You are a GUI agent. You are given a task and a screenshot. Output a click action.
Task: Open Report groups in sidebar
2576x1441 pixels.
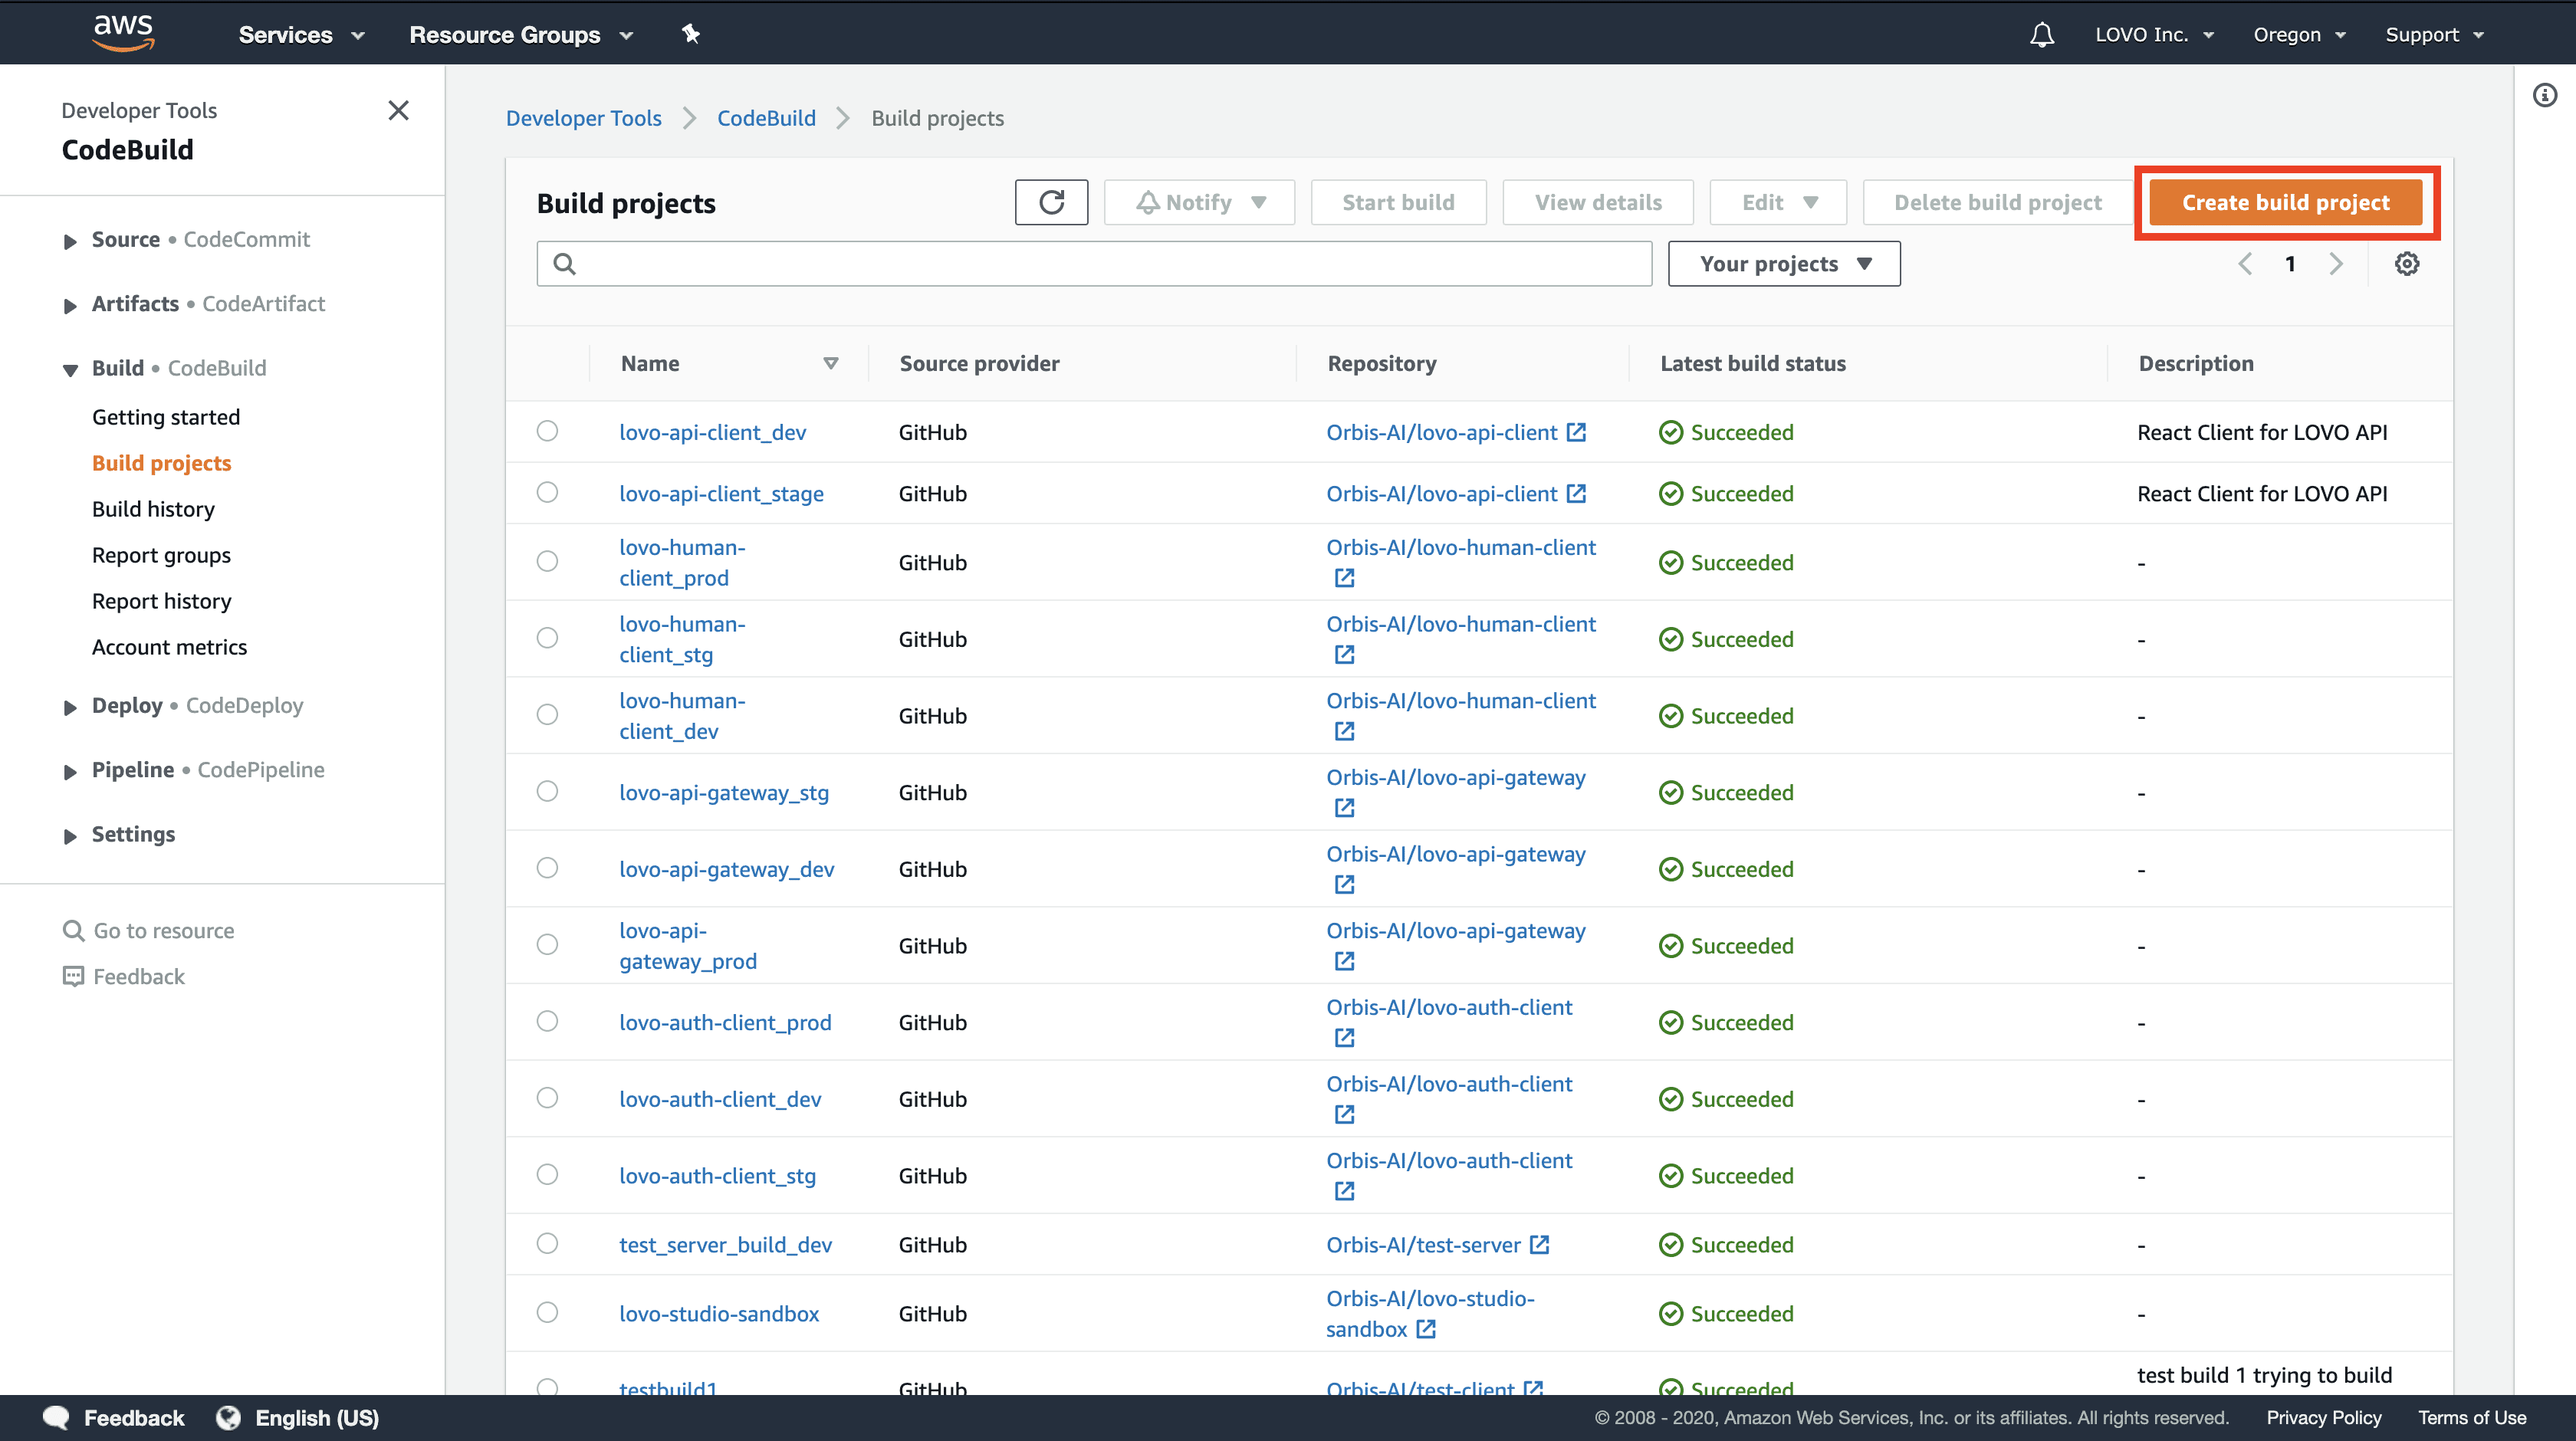click(x=161, y=555)
